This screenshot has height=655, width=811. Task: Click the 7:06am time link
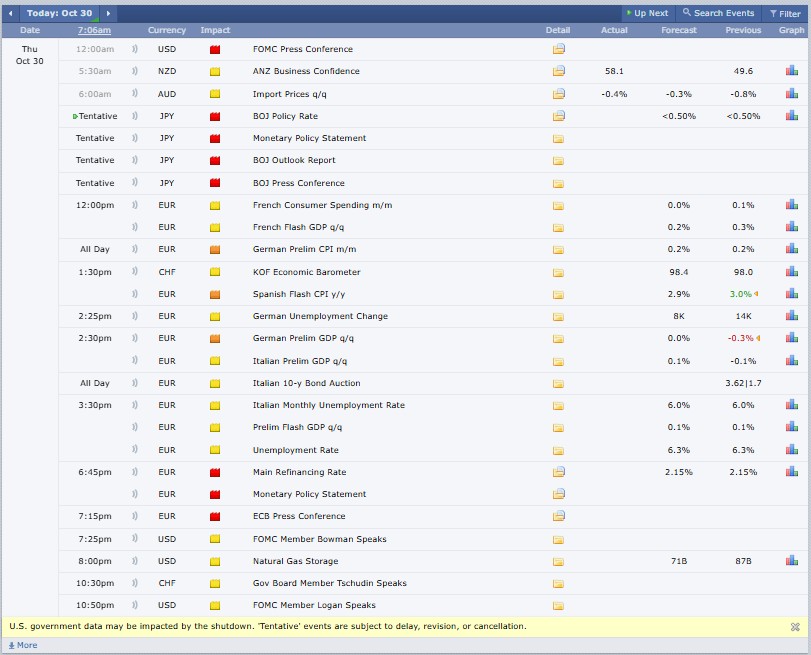tap(94, 31)
